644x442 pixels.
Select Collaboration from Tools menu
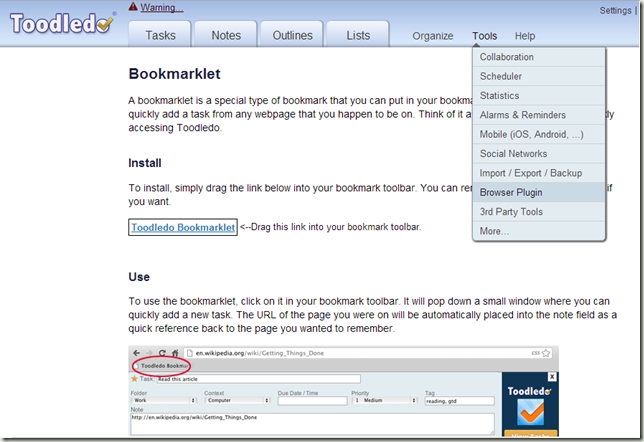pyautogui.click(x=539, y=57)
